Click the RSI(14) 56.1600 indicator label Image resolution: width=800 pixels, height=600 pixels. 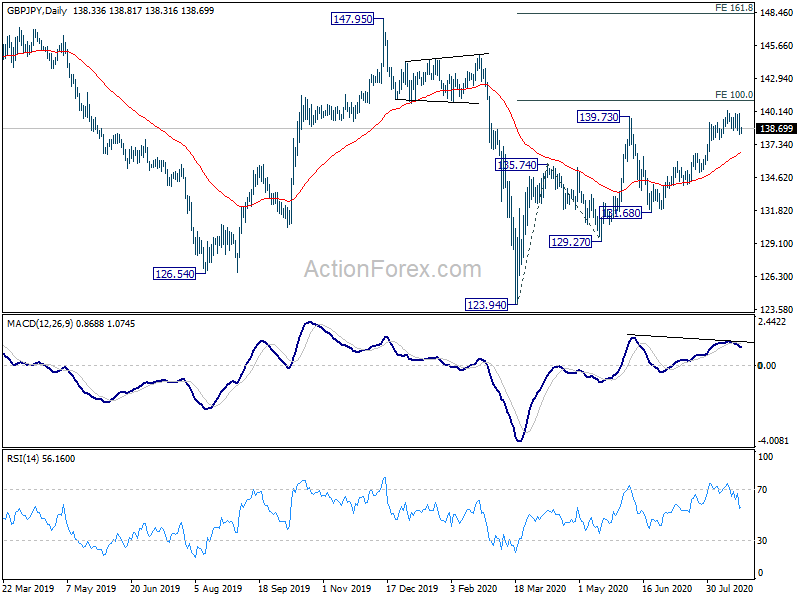pos(41,459)
